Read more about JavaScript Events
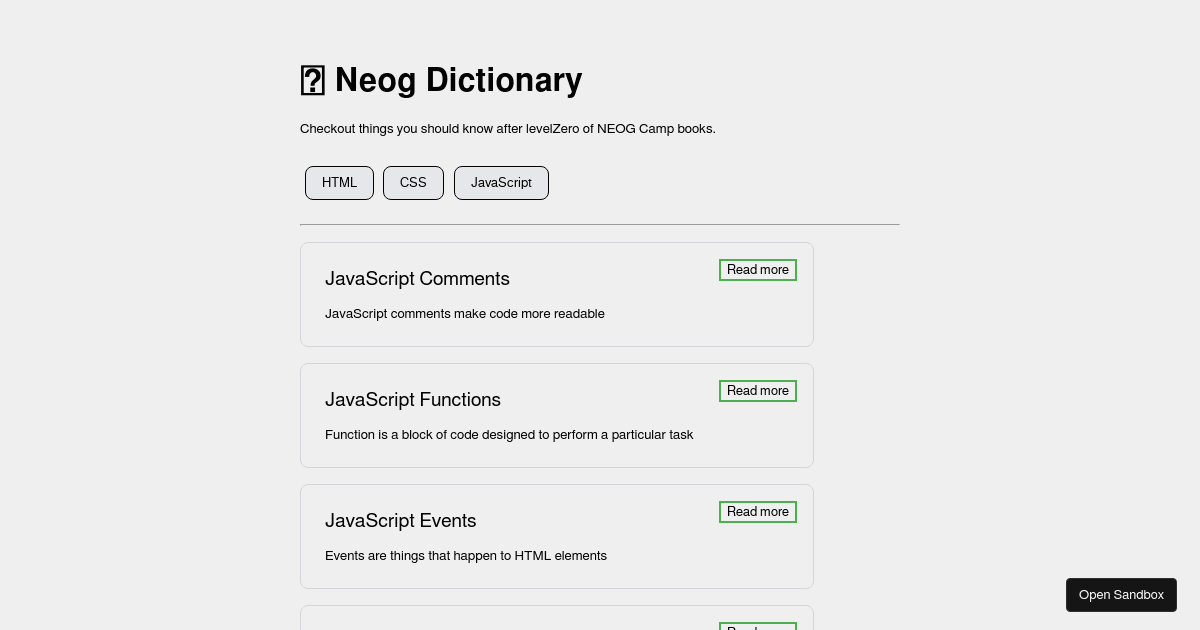Viewport: 1200px width, 630px height. (757, 512)
